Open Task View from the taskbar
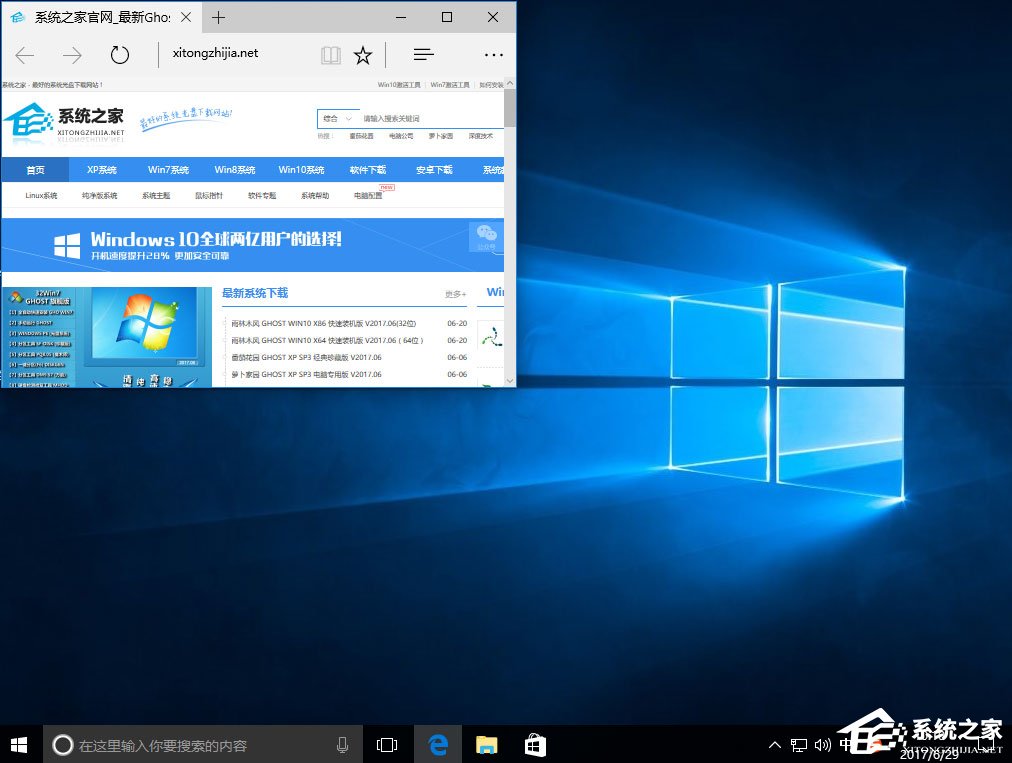Image resolution: width=1012 pixels, height=763 pixels. pyautogui.click(x=387, y=744)
